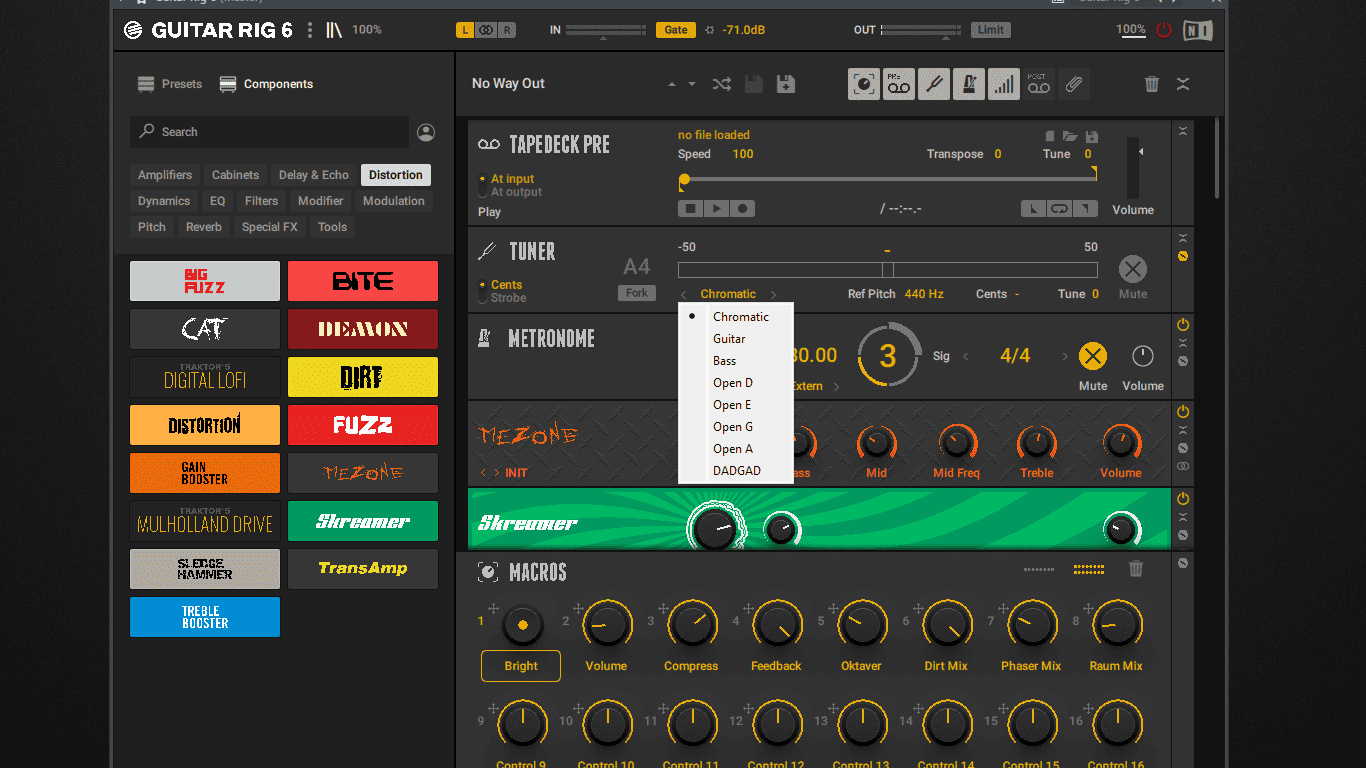
Task: Toggle the Tapedeck loop button
Action: point(1059,209)
